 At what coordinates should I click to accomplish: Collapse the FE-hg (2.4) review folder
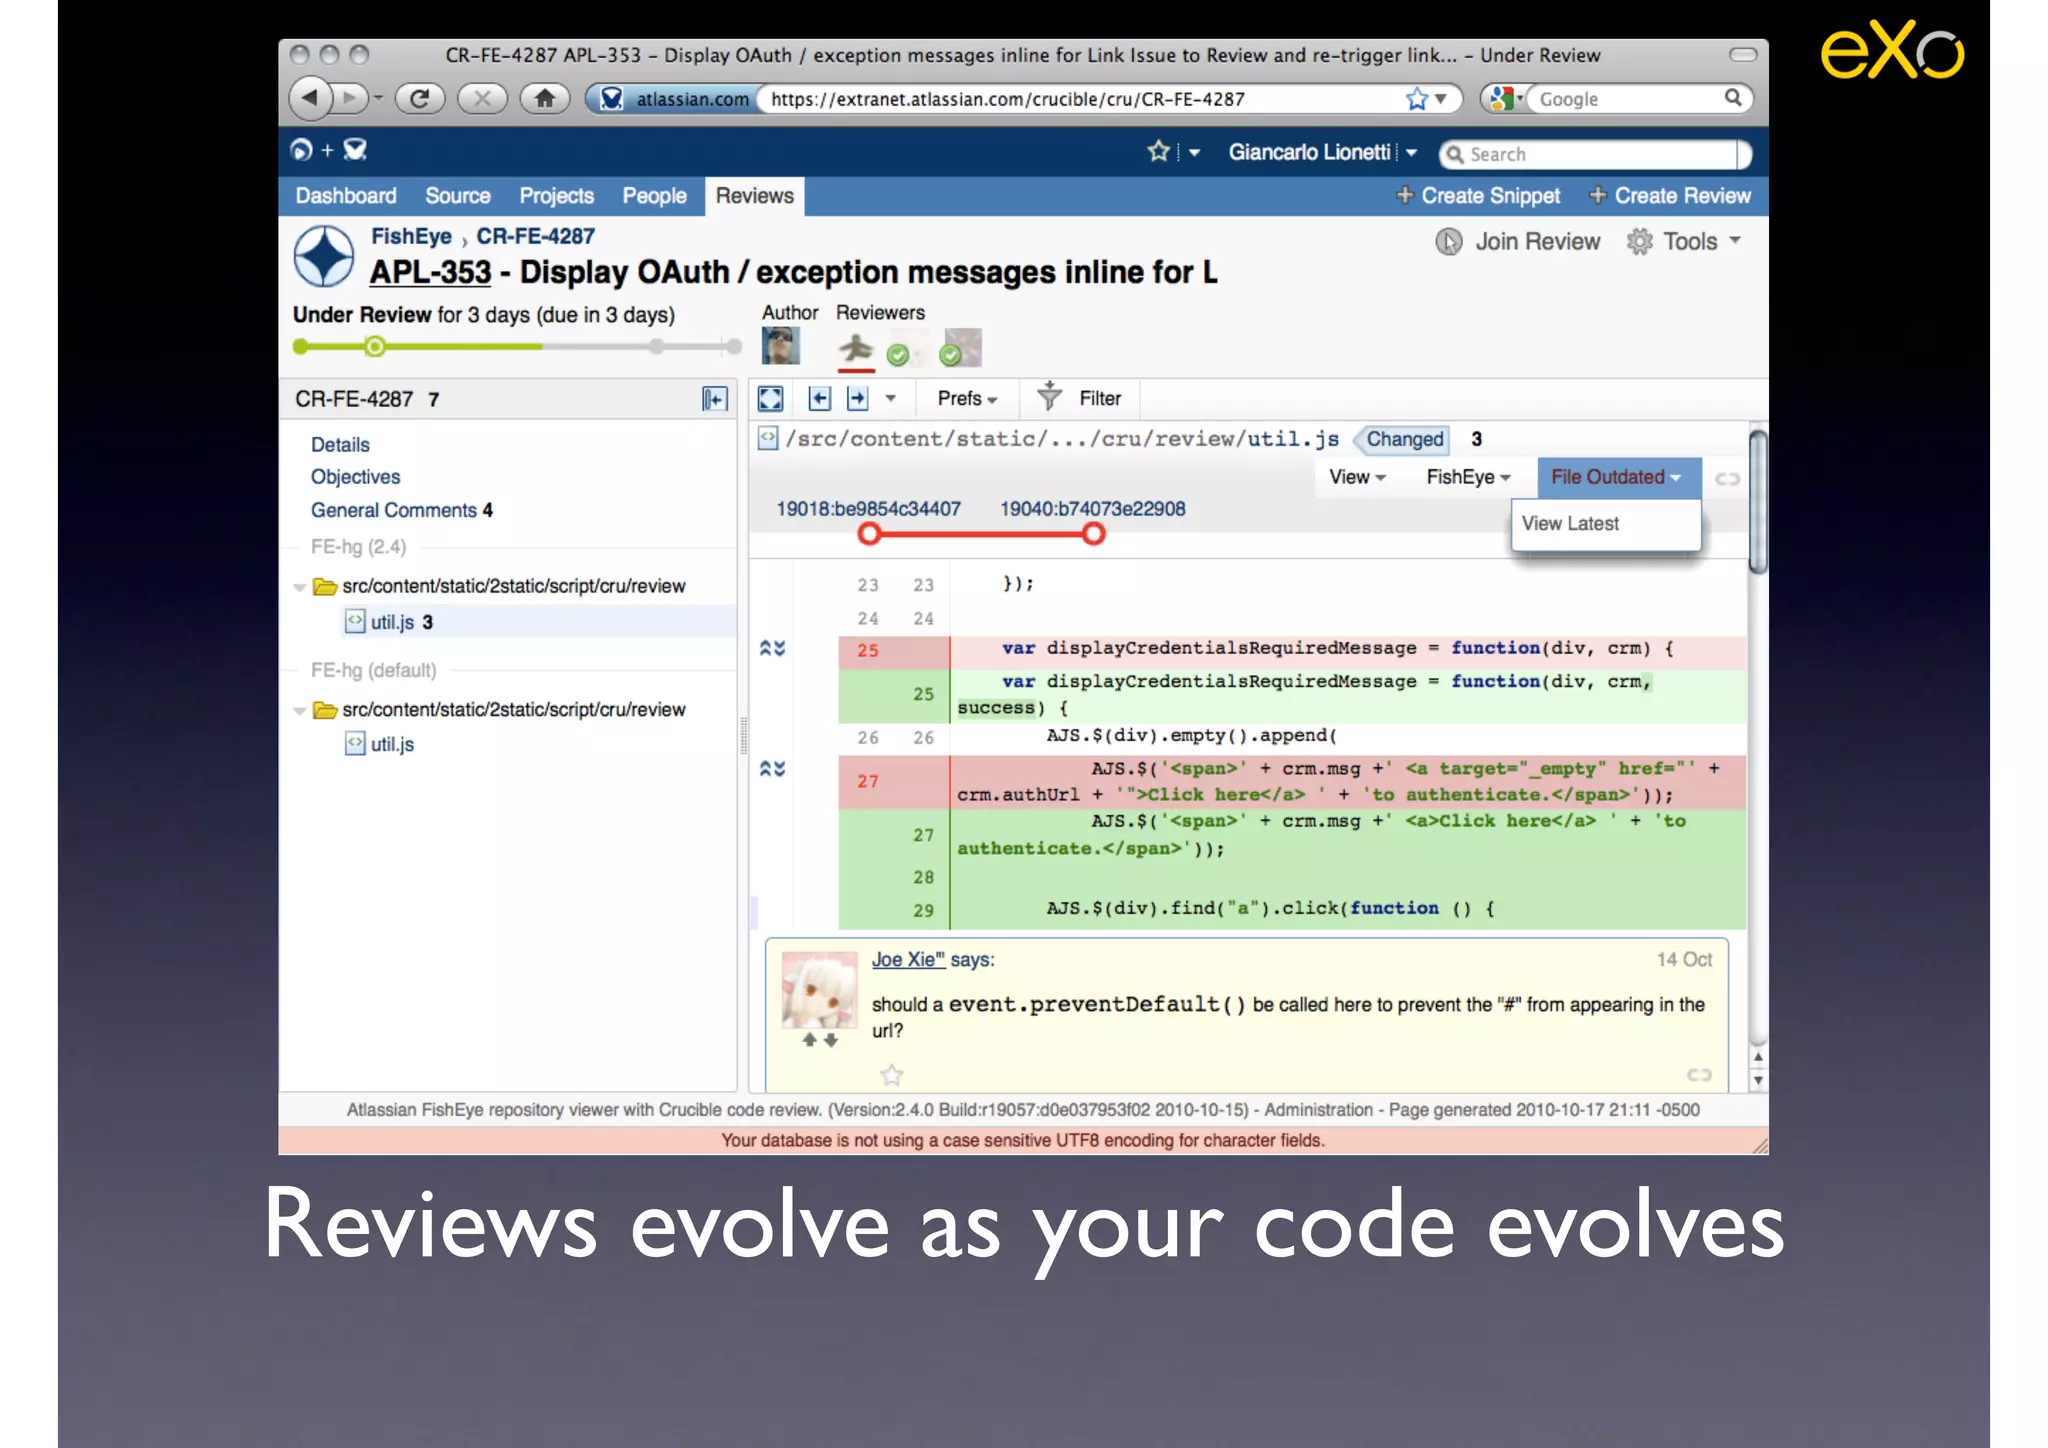(298, 587)
